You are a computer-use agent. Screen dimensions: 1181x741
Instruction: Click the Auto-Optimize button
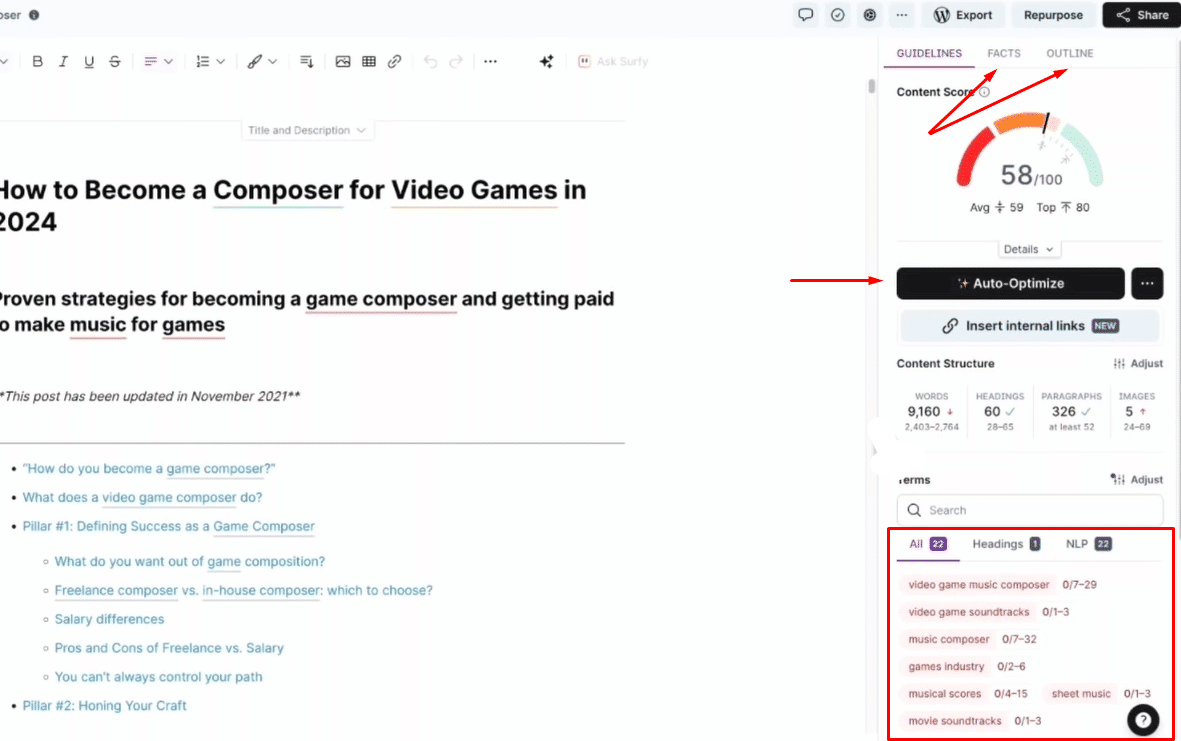1010,284
